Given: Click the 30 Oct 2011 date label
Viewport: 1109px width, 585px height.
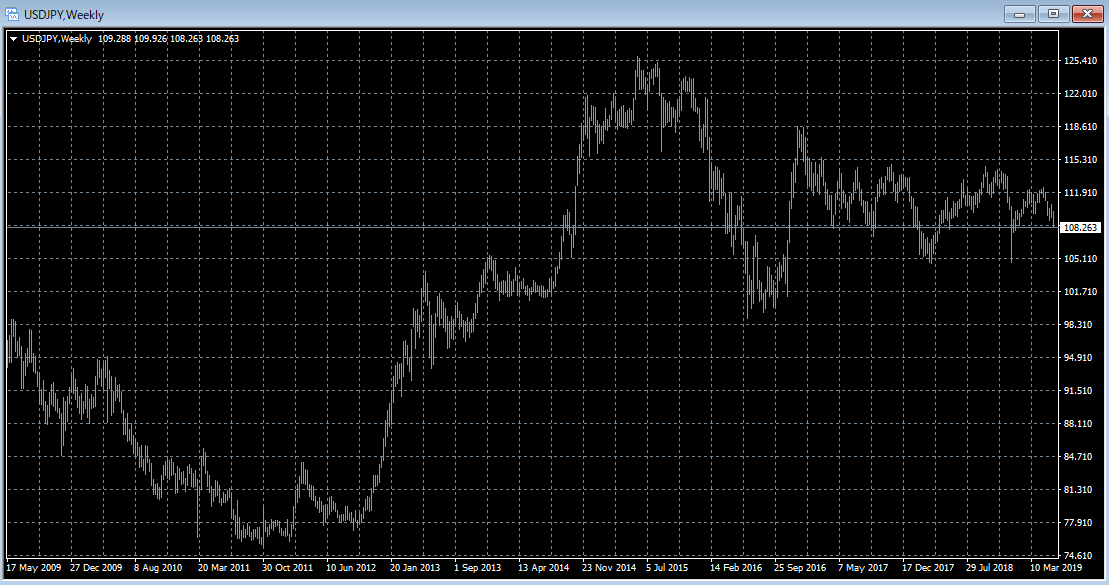Looking at the screenshot, I should pyautogui.click(x=287, y=567).
